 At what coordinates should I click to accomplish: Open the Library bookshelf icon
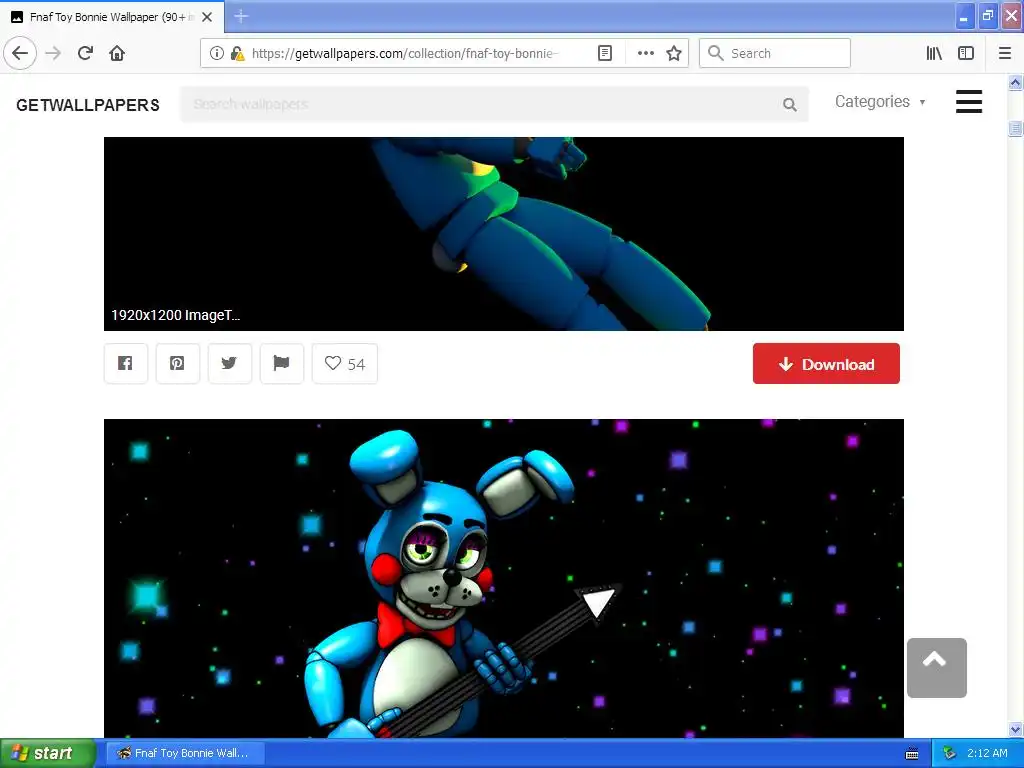934,53
